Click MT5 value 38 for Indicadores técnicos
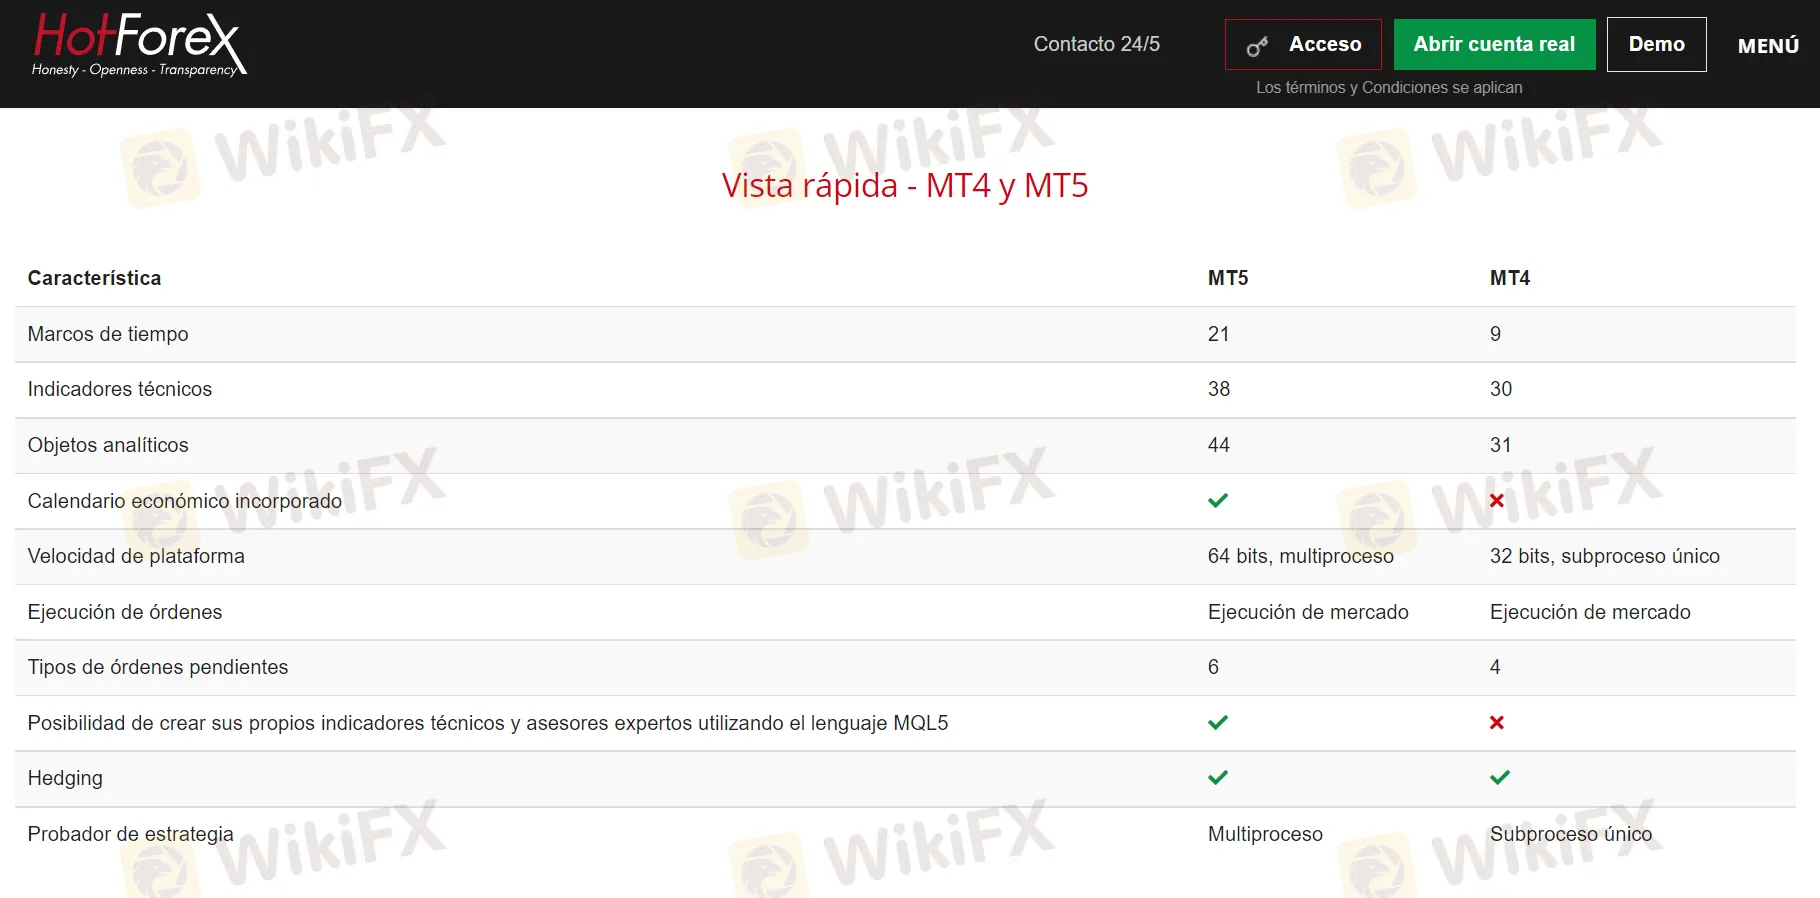This screenshot has width=1820, height=898. pos(1219,389)
